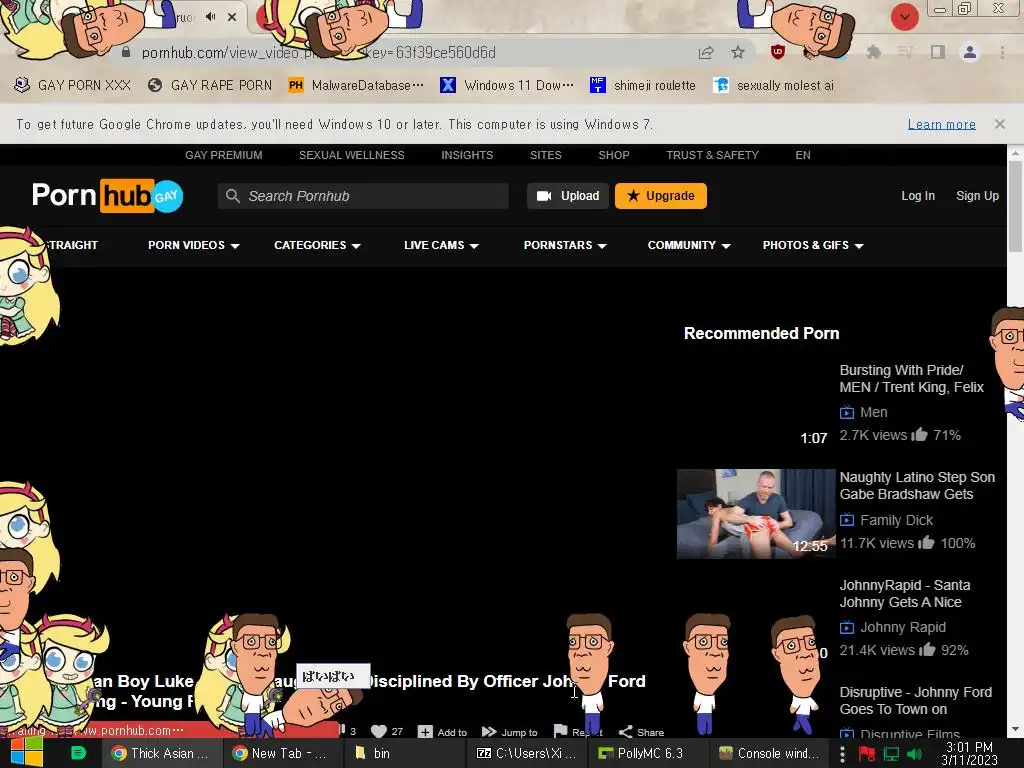Click the taskbar clock showing 3:01 PM

pyautogui.click(x=969, y=753)
